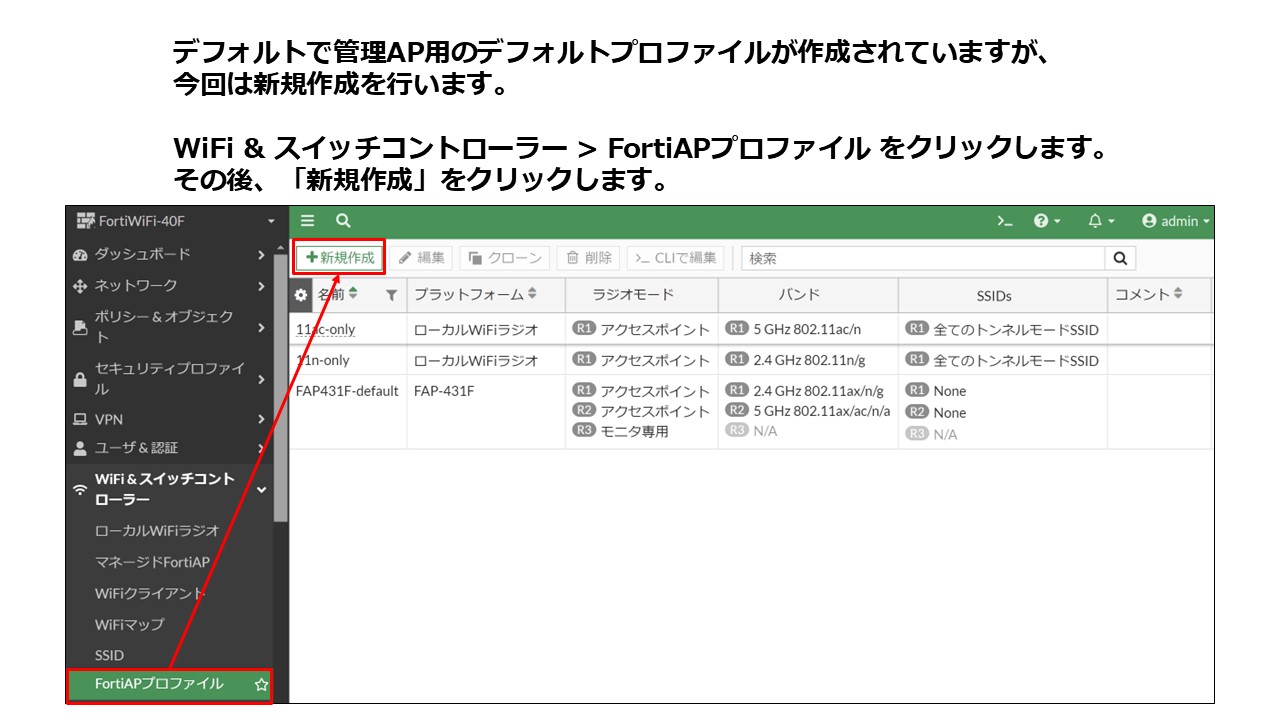Open WiFiマップ in the sidebar
Screen dimensions: 1280x720
(x=129, y=624)
